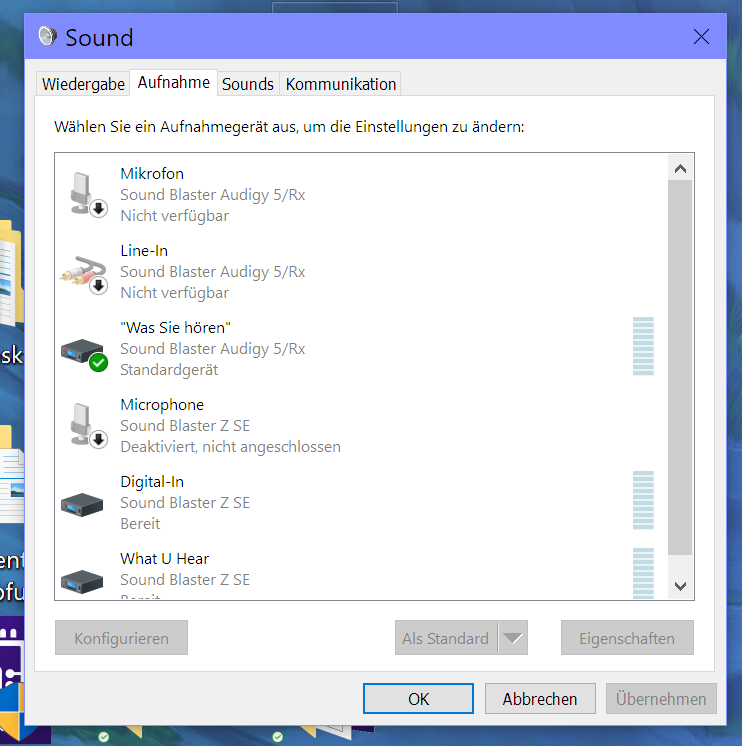
Task: Select the "Digital-In" device name
Action: [152, 482]
